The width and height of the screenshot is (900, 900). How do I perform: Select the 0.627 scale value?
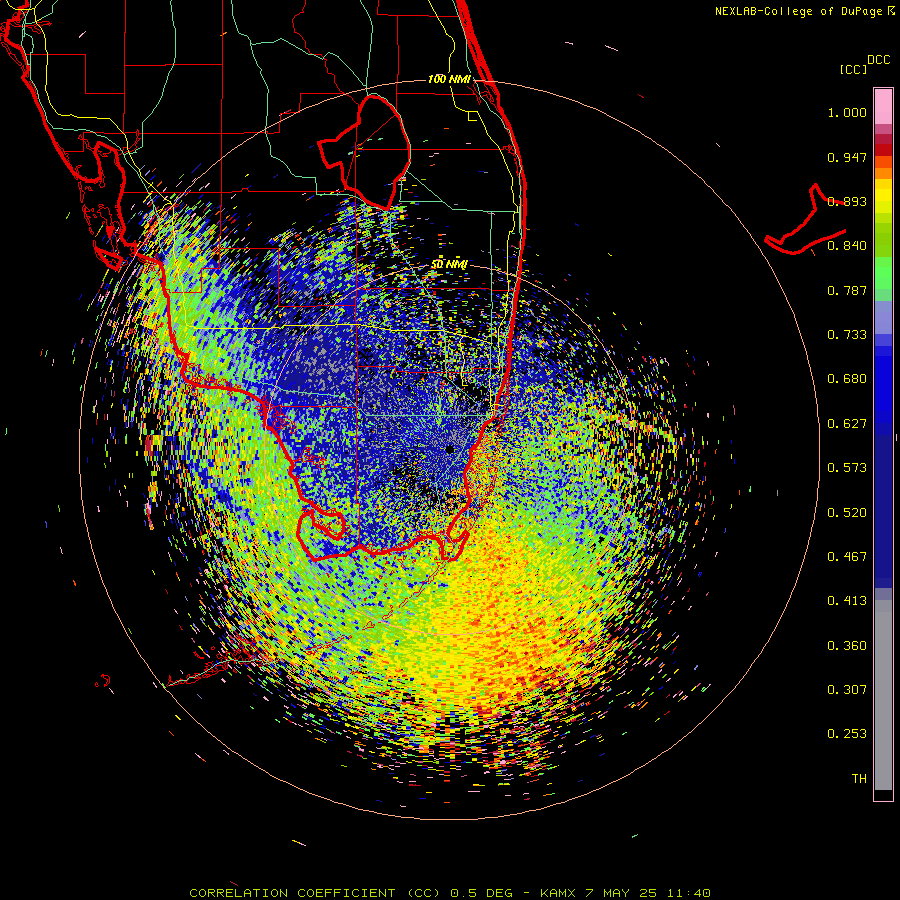pyautogui.click(x=847, y=424)
